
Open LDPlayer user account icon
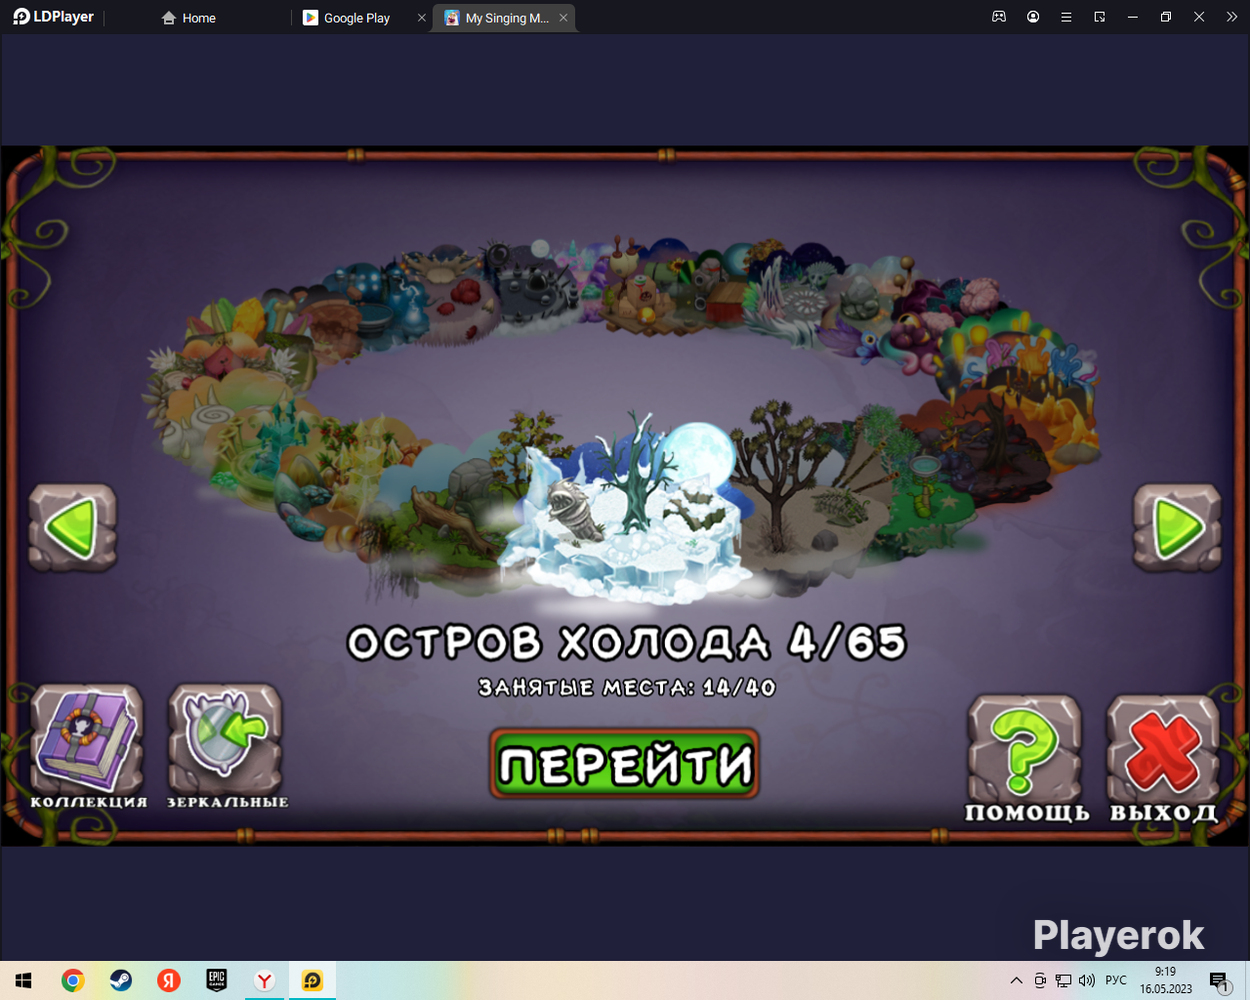click(x=1033, y=17)
